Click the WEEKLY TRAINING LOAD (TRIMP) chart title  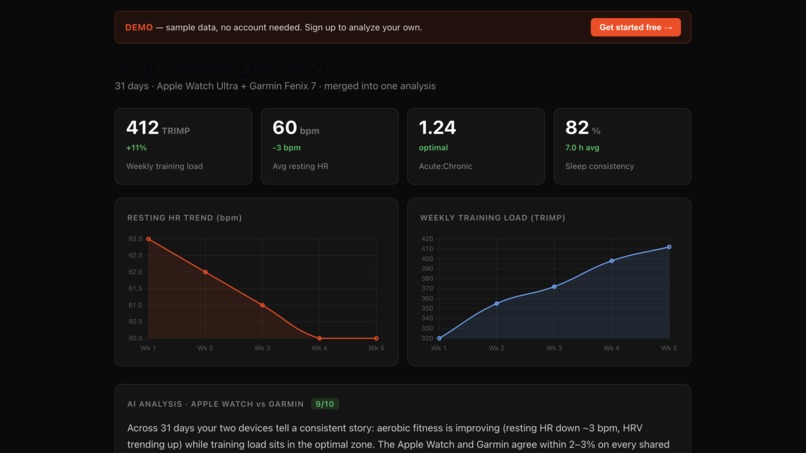[x=492, y=218]
